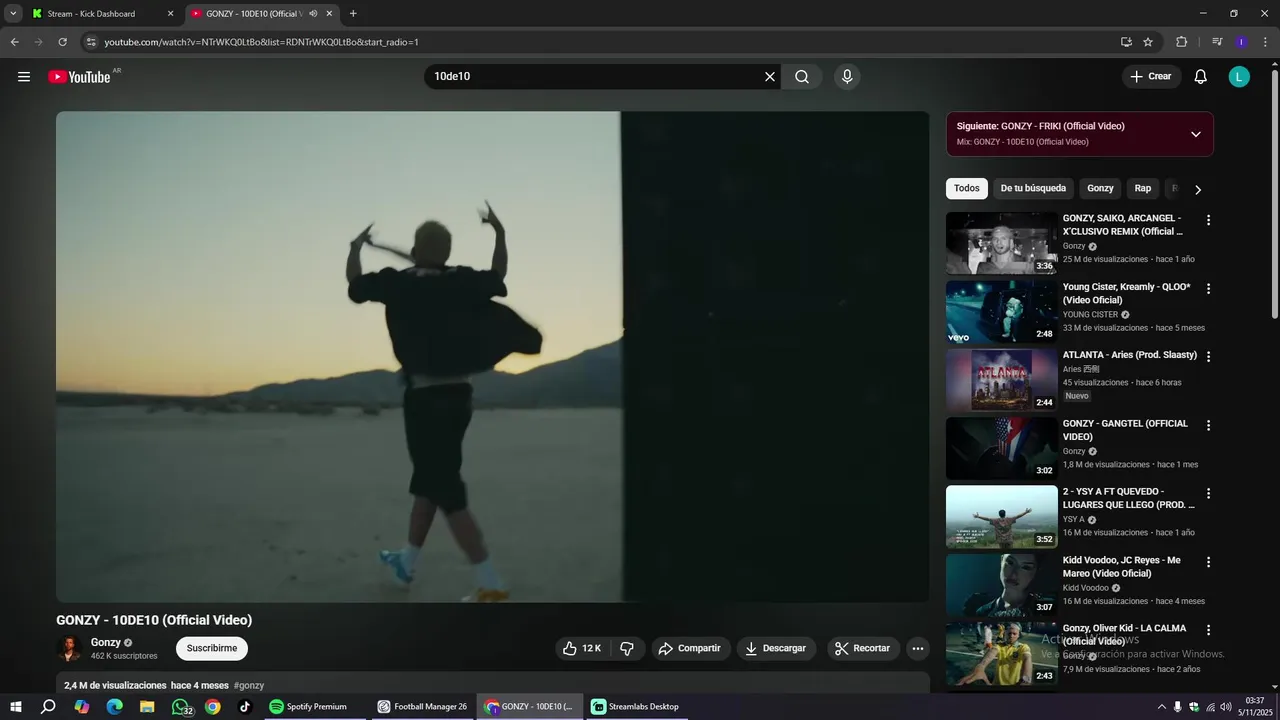Select the Gonzy filter chip
The height and width of the screenshot is (720, 1280).
pos(1100,188)
